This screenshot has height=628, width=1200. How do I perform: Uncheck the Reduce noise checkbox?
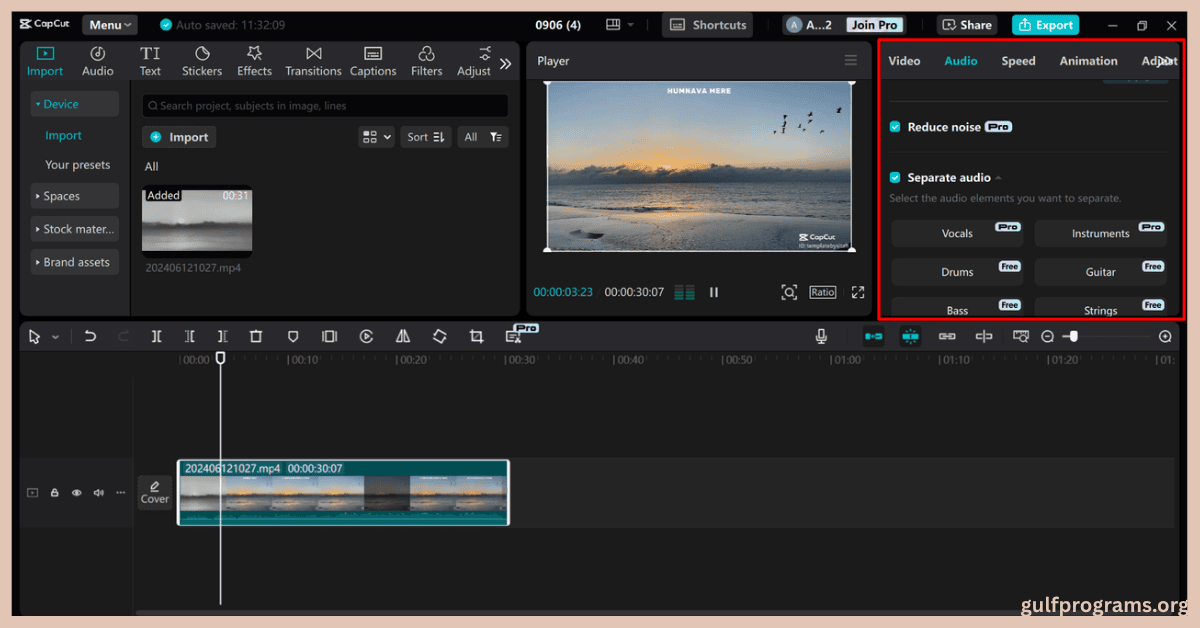[x=895, y=127]
